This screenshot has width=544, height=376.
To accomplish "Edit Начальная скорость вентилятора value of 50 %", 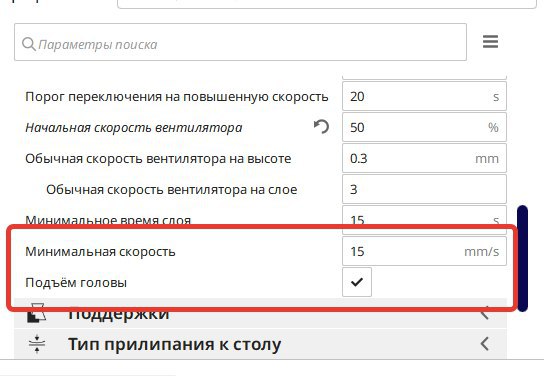I will click(x=424, y=127).
